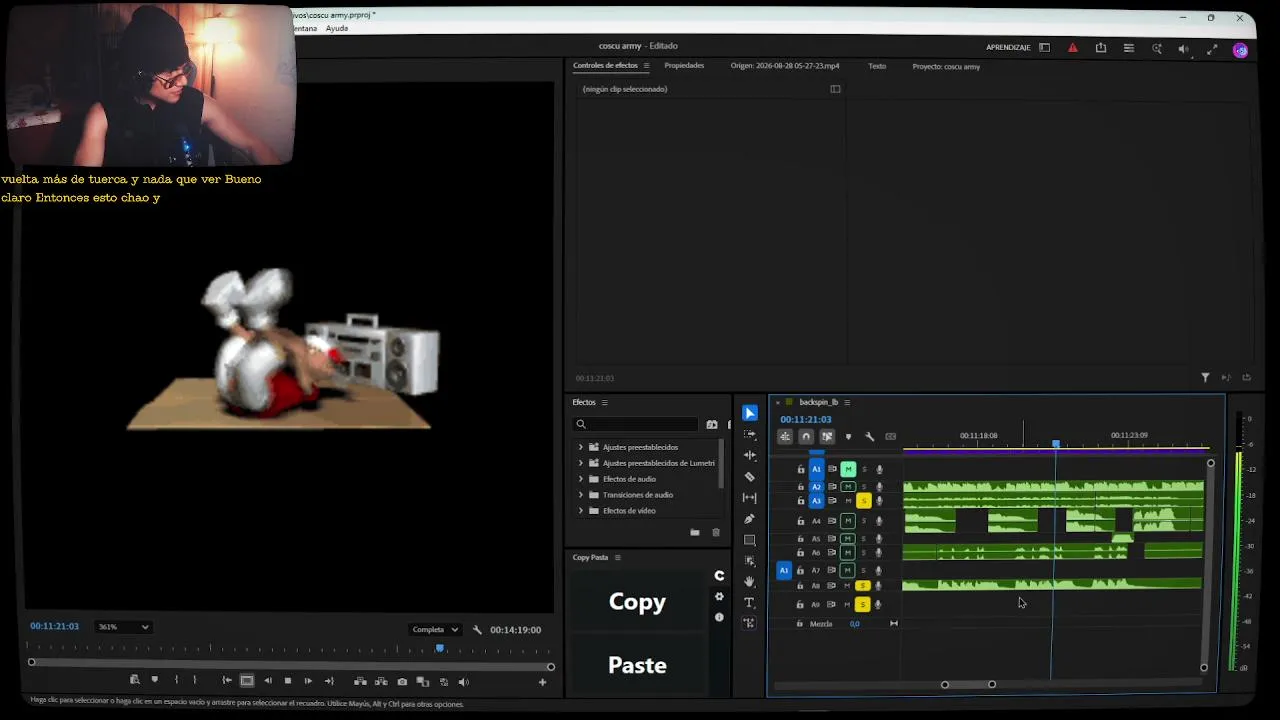Open the Efectos panel menu
This screenshot has height=720, width=1280.
pos(605,403)
